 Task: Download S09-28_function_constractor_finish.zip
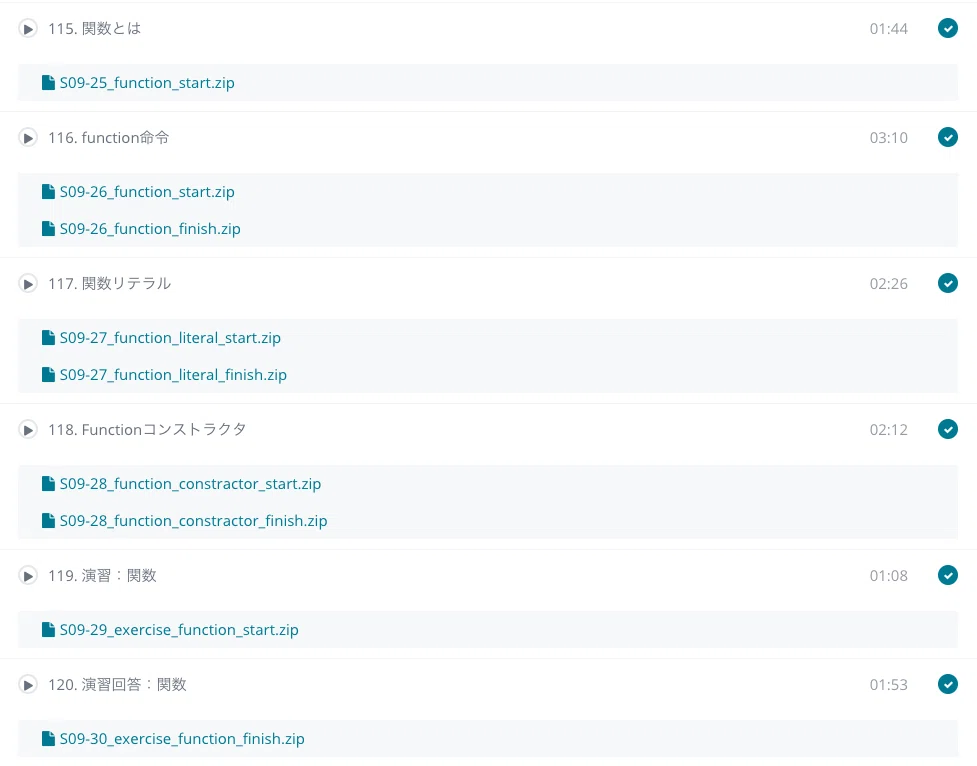[x=193, y=521]
